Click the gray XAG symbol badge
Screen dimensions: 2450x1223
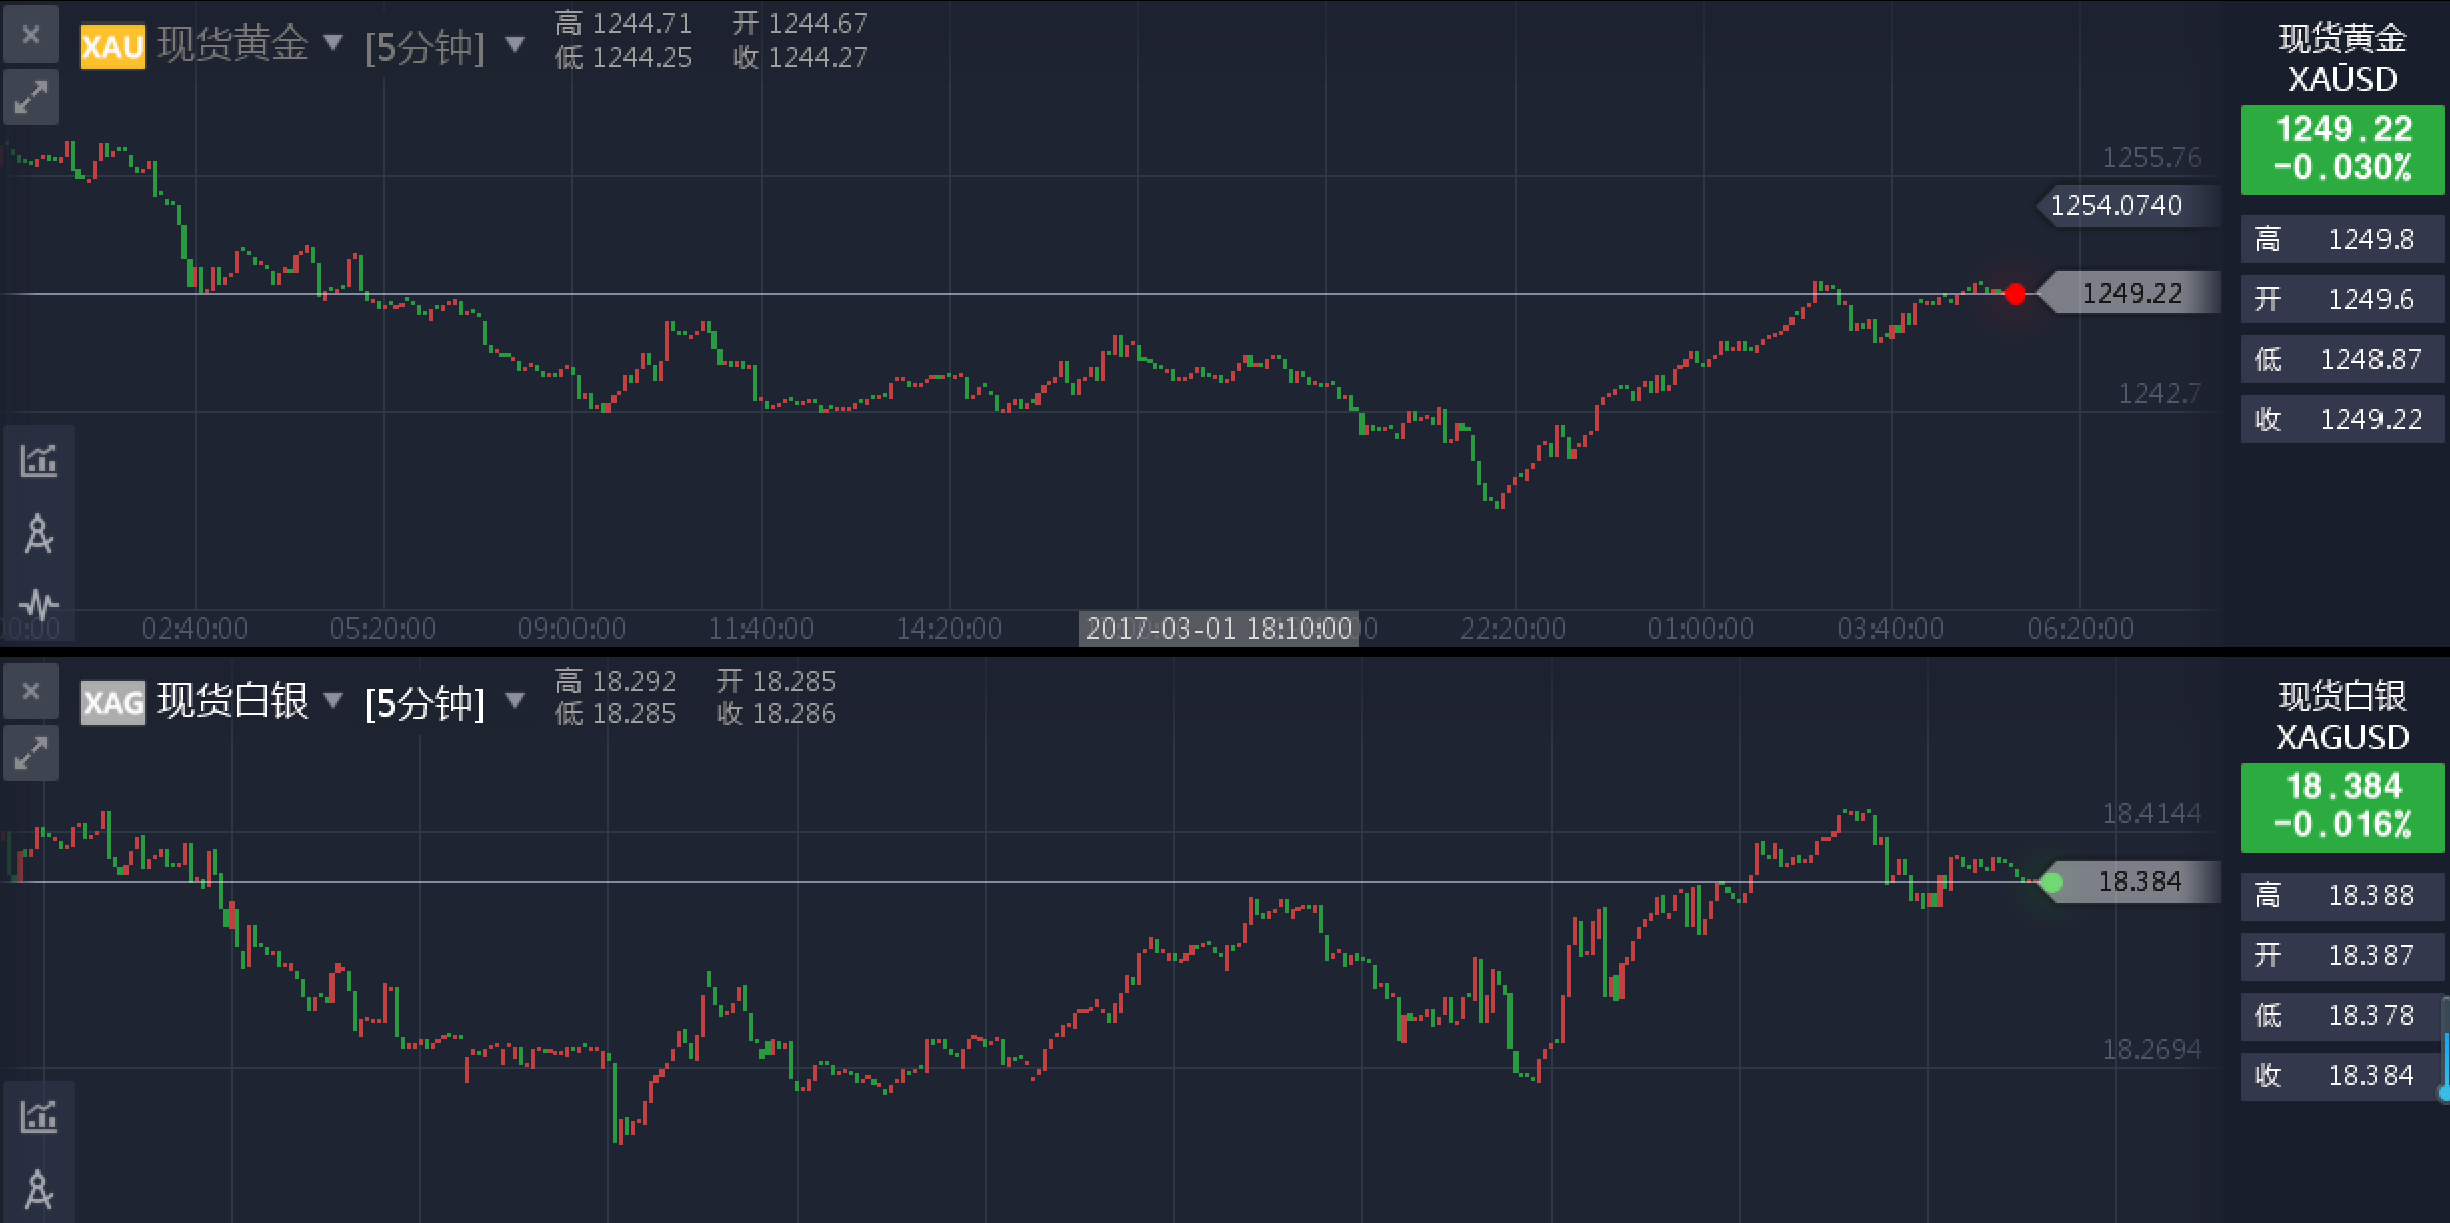point(112,703)
